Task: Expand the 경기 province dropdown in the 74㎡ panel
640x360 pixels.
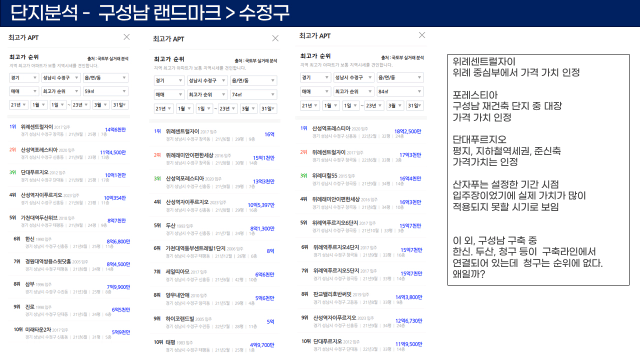Action: coord(169,80)
